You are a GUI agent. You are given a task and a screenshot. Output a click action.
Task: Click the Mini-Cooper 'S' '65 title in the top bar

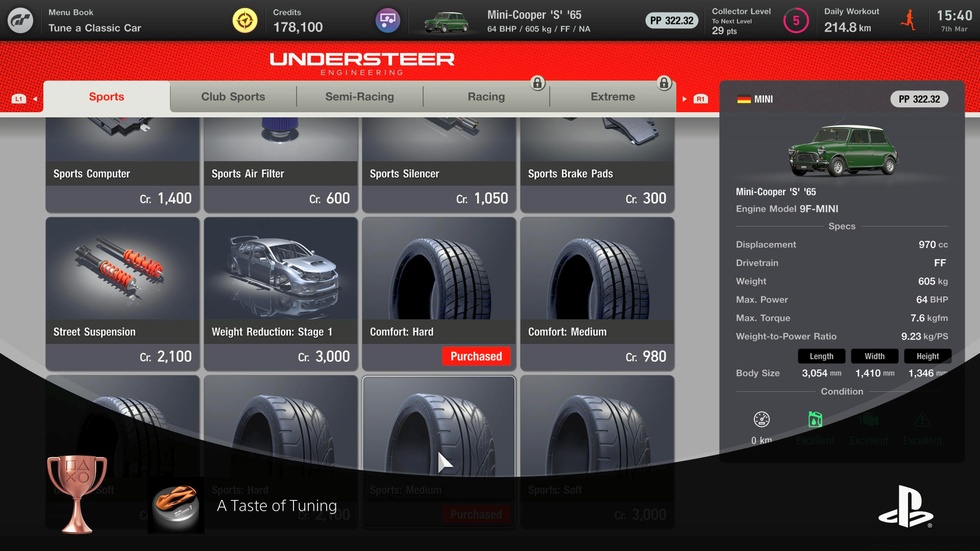pos(534,15)
